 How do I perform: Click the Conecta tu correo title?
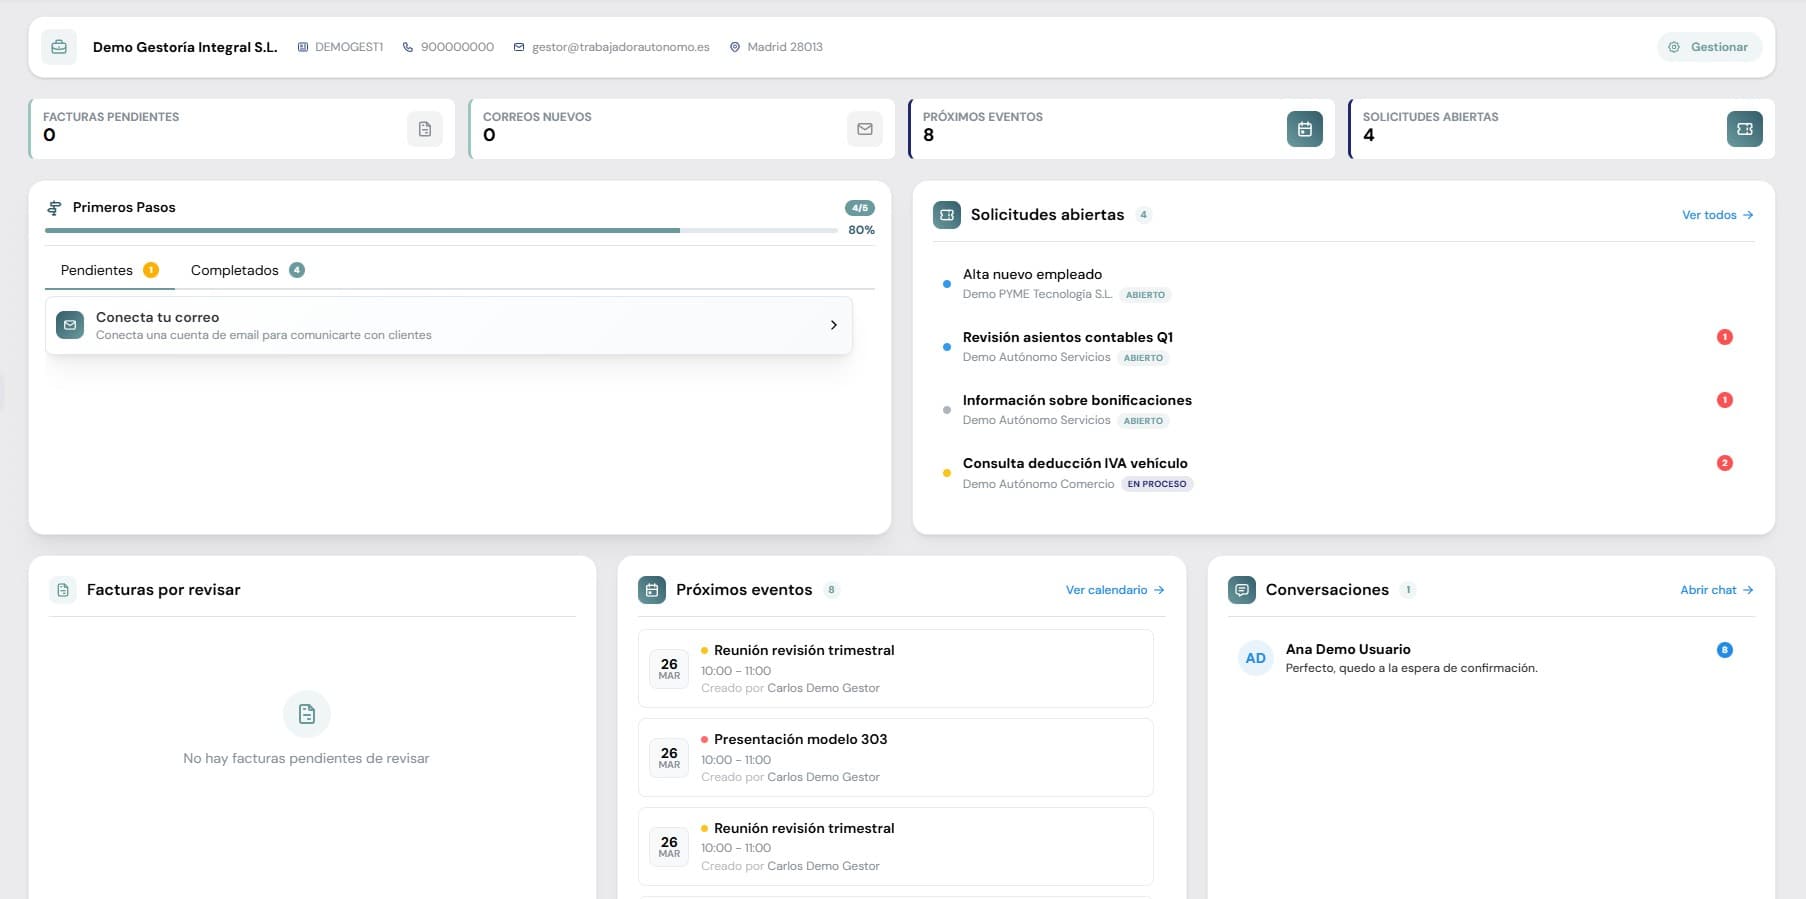[157, 317]
